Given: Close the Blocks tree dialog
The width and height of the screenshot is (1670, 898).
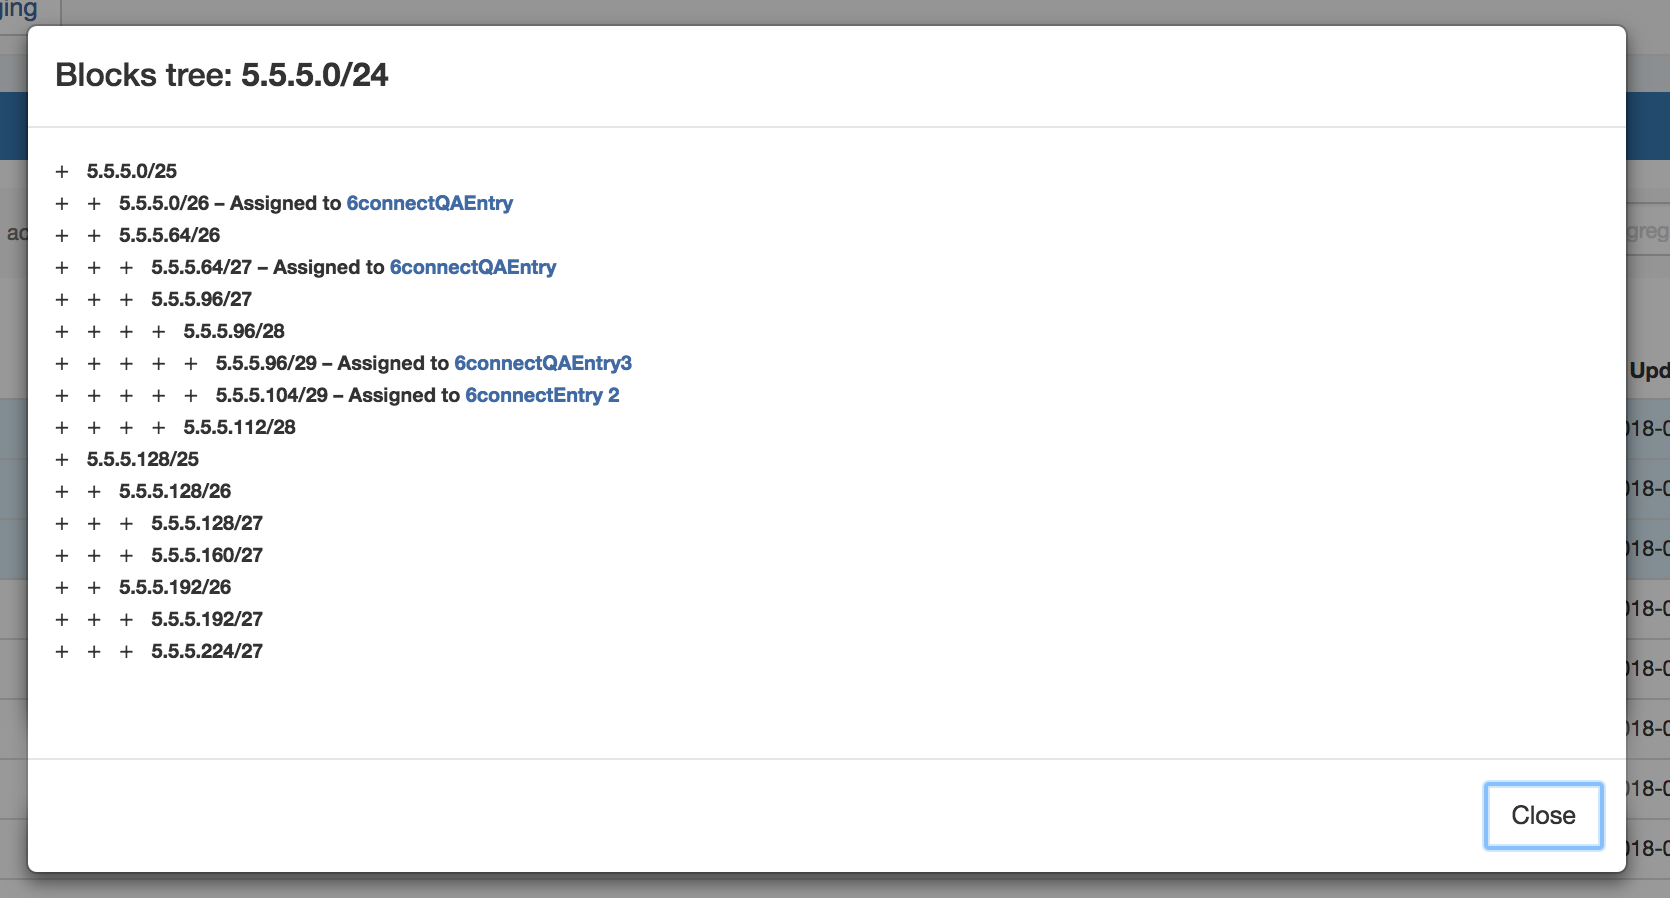Looking at the screenshot, I should coord(1542,815).
